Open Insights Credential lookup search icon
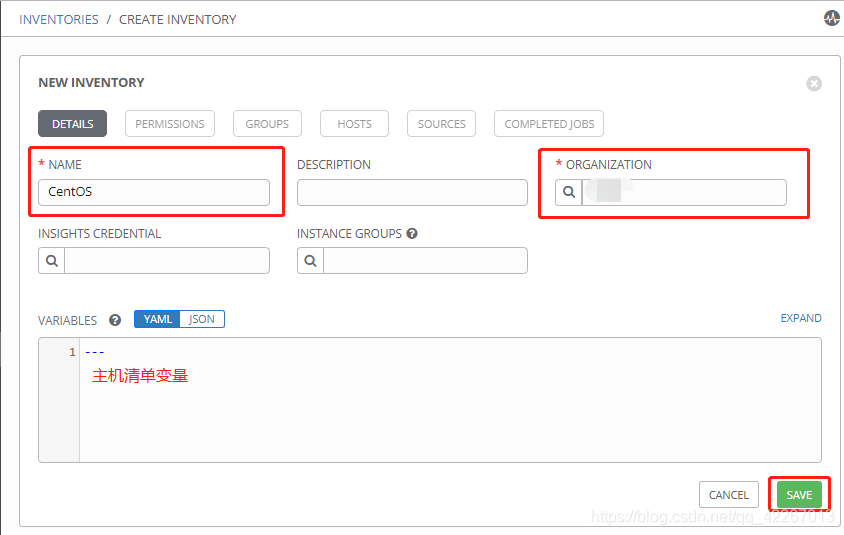 click(52, 261)
